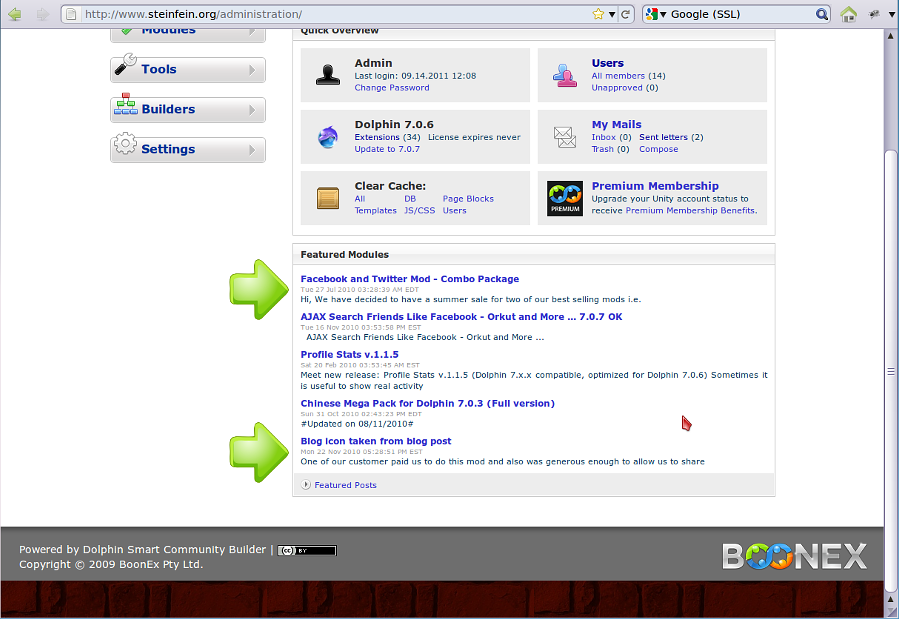Clear All cache link
This screenshot has height=619, width=899.
click(359, 199)
